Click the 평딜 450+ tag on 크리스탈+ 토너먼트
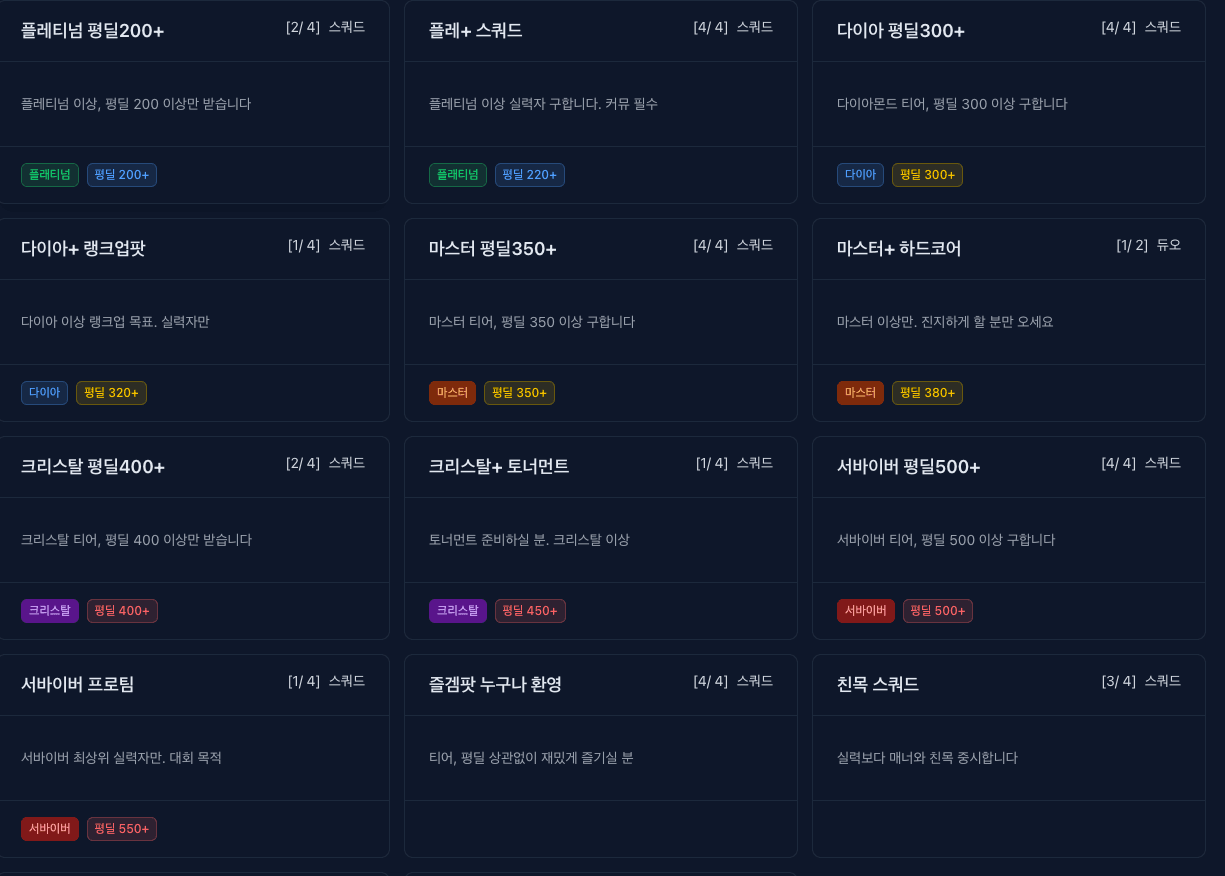The width and height of the screenshot is (1225, 876). point(530,610)
